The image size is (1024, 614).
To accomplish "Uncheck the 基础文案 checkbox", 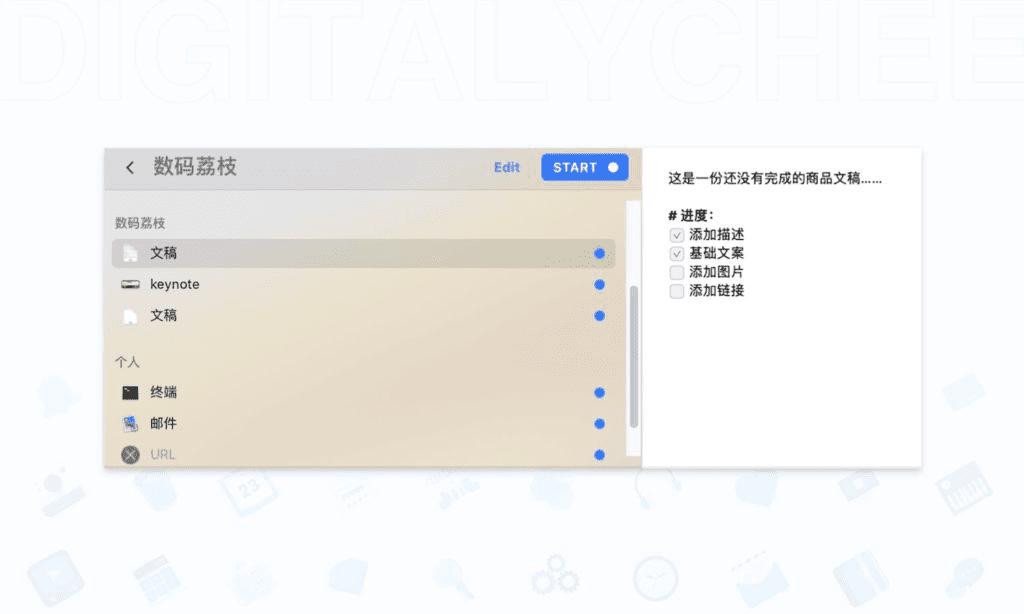I will pyautogui.click(x=676, y=253).
